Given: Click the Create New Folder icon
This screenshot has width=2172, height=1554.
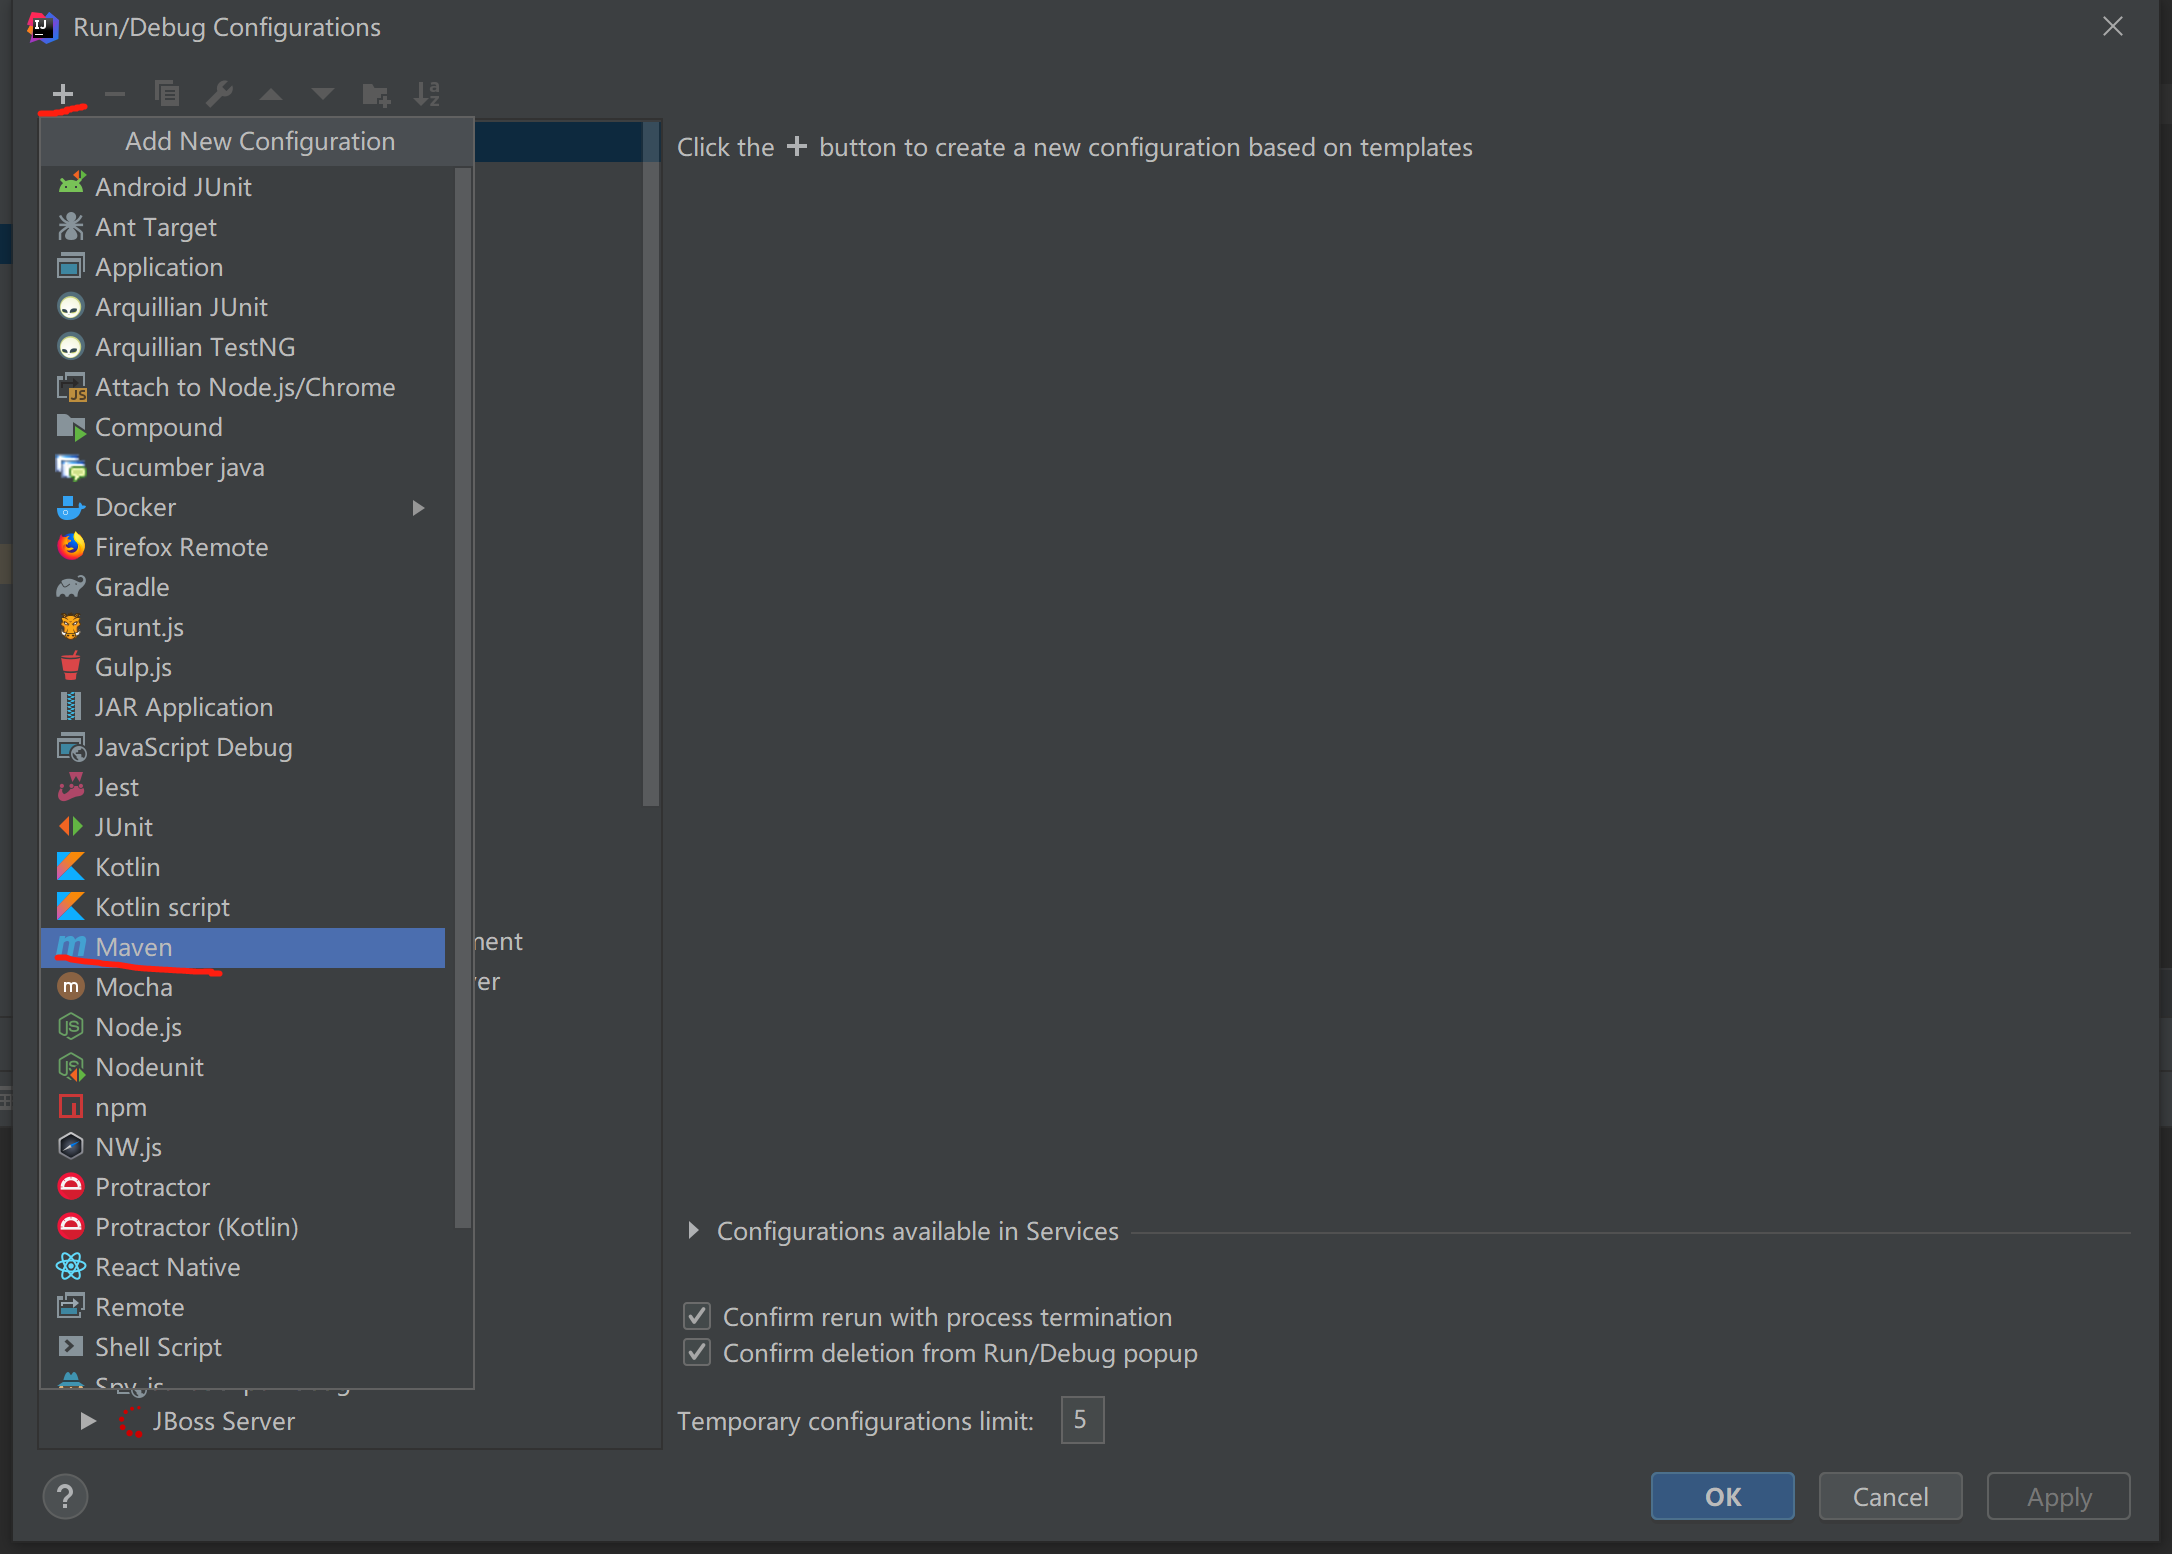Looking at the screenshot, I should point(375,94).
